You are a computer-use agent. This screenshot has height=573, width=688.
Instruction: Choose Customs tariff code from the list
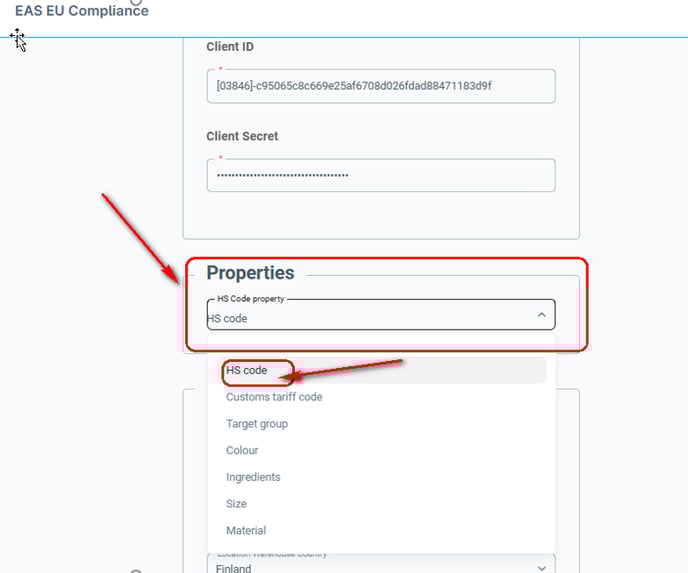[x=381, y=397]
